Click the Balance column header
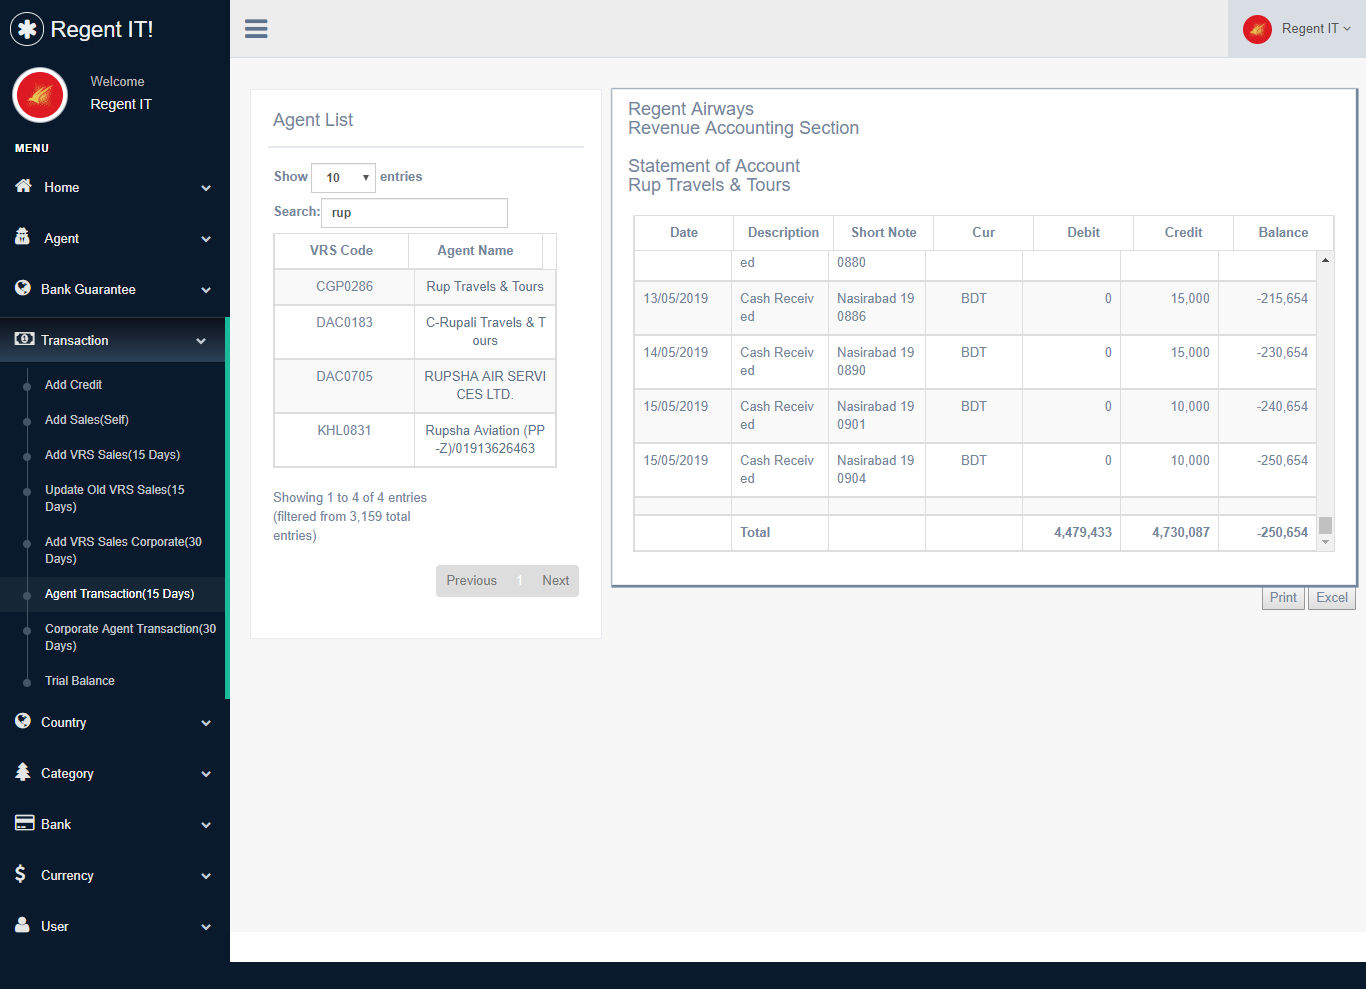 (1283, 233)
